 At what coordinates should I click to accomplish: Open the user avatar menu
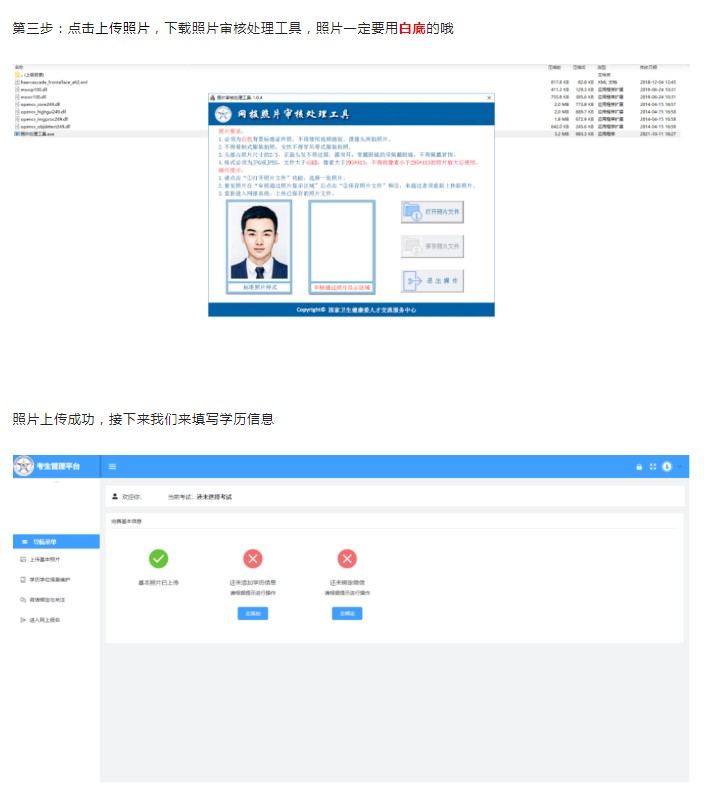667,467
